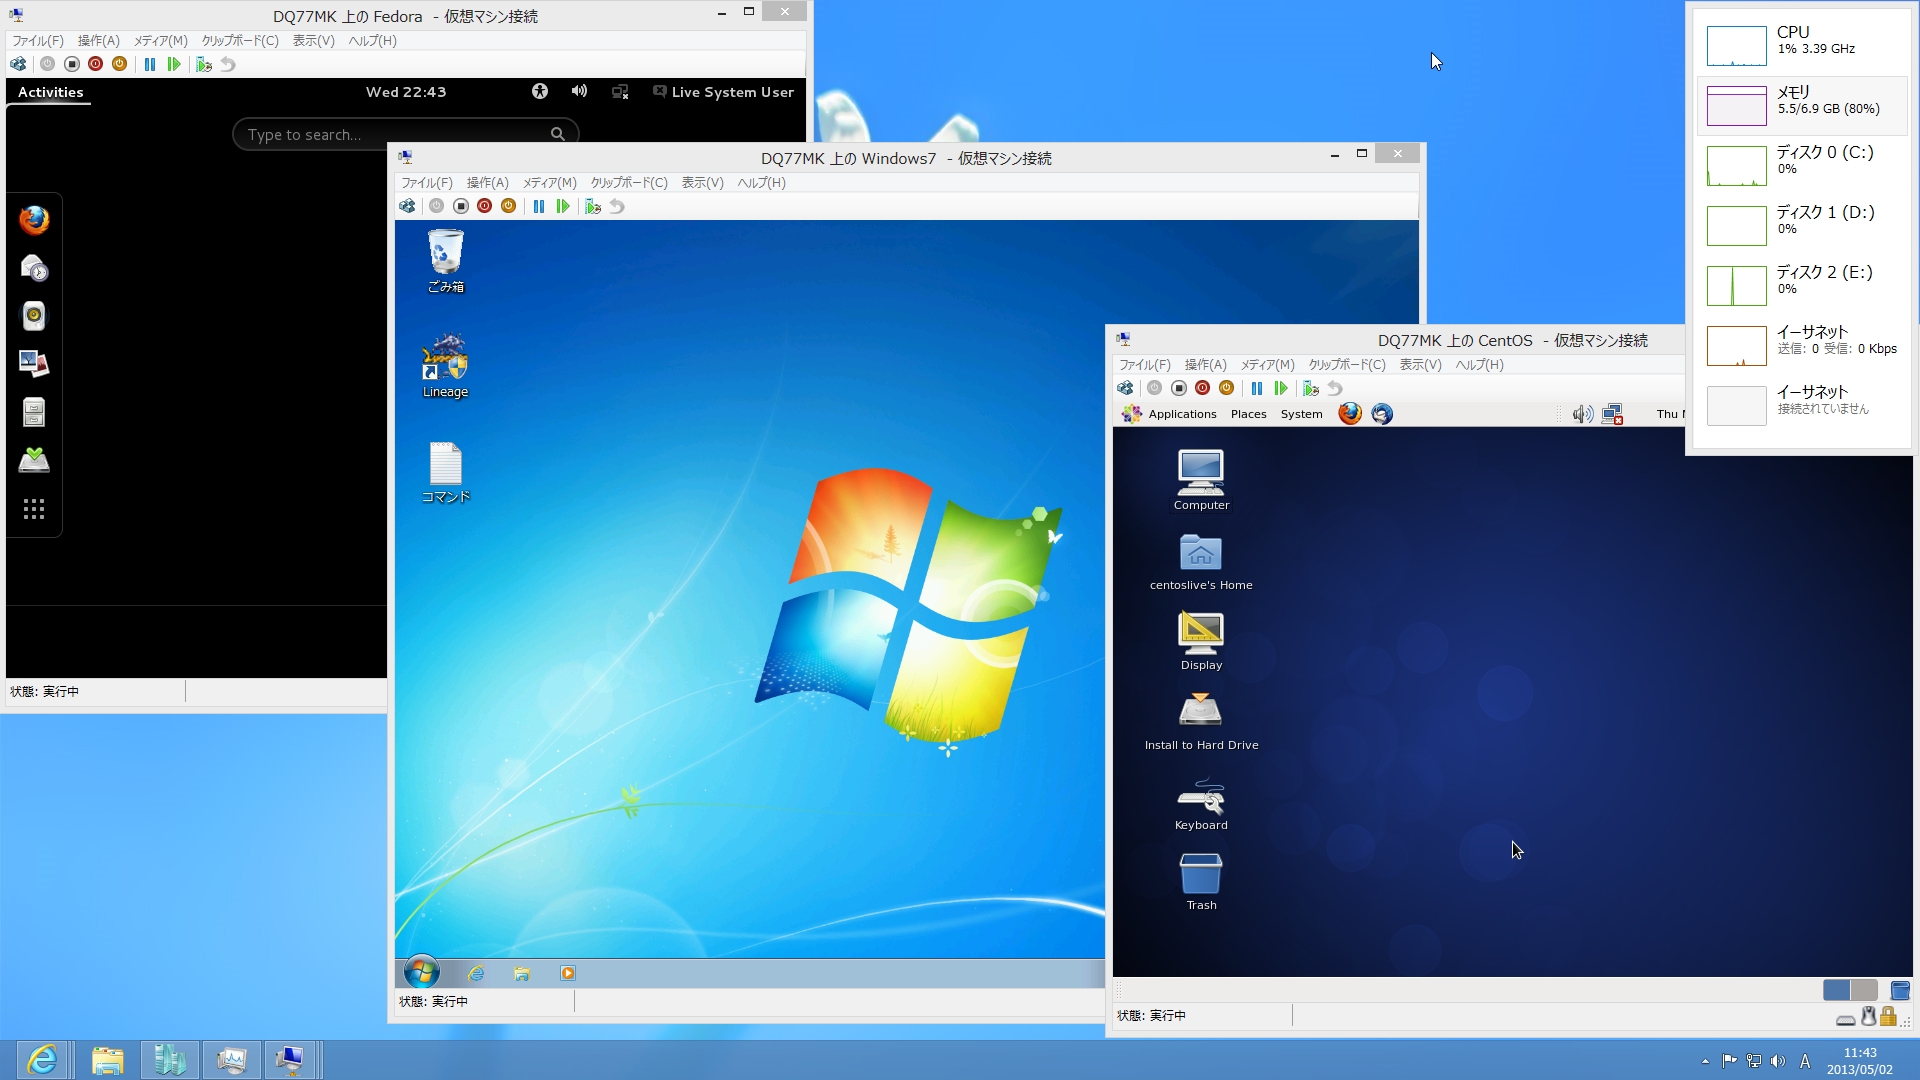1920x1080 pixels.
Task: Open the CentOS Applications menu
Action: pyautogui.click(x=1181, y=414)
